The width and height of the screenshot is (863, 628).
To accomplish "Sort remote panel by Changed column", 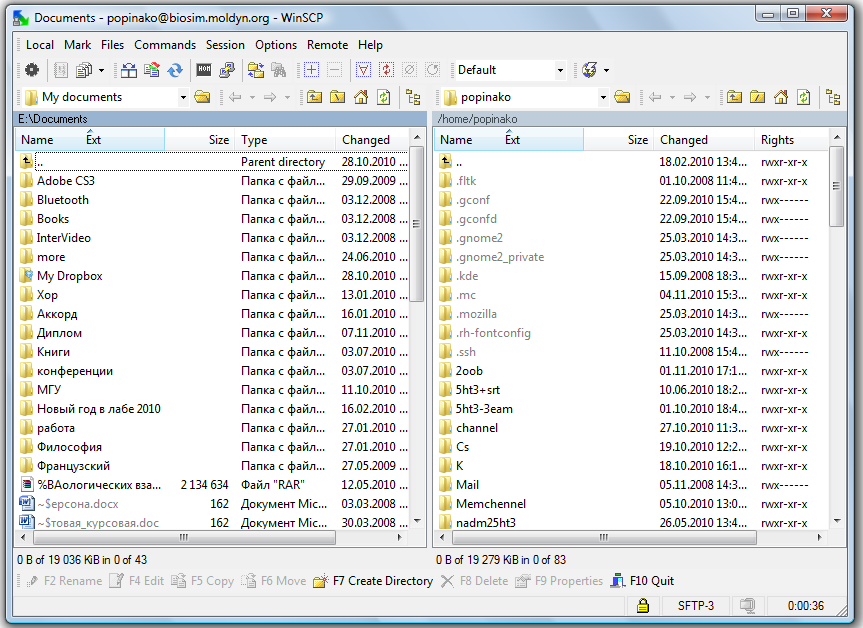I will pyautogui.click(x=704, y=140).
